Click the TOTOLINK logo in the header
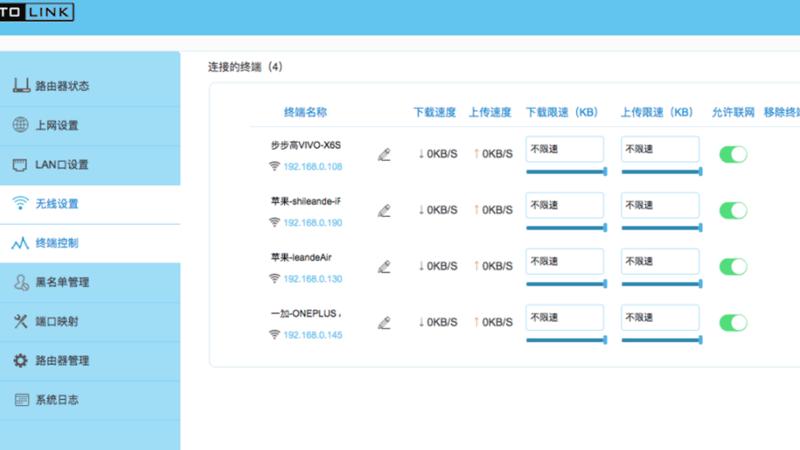800x450 pixels. point(37,12)
